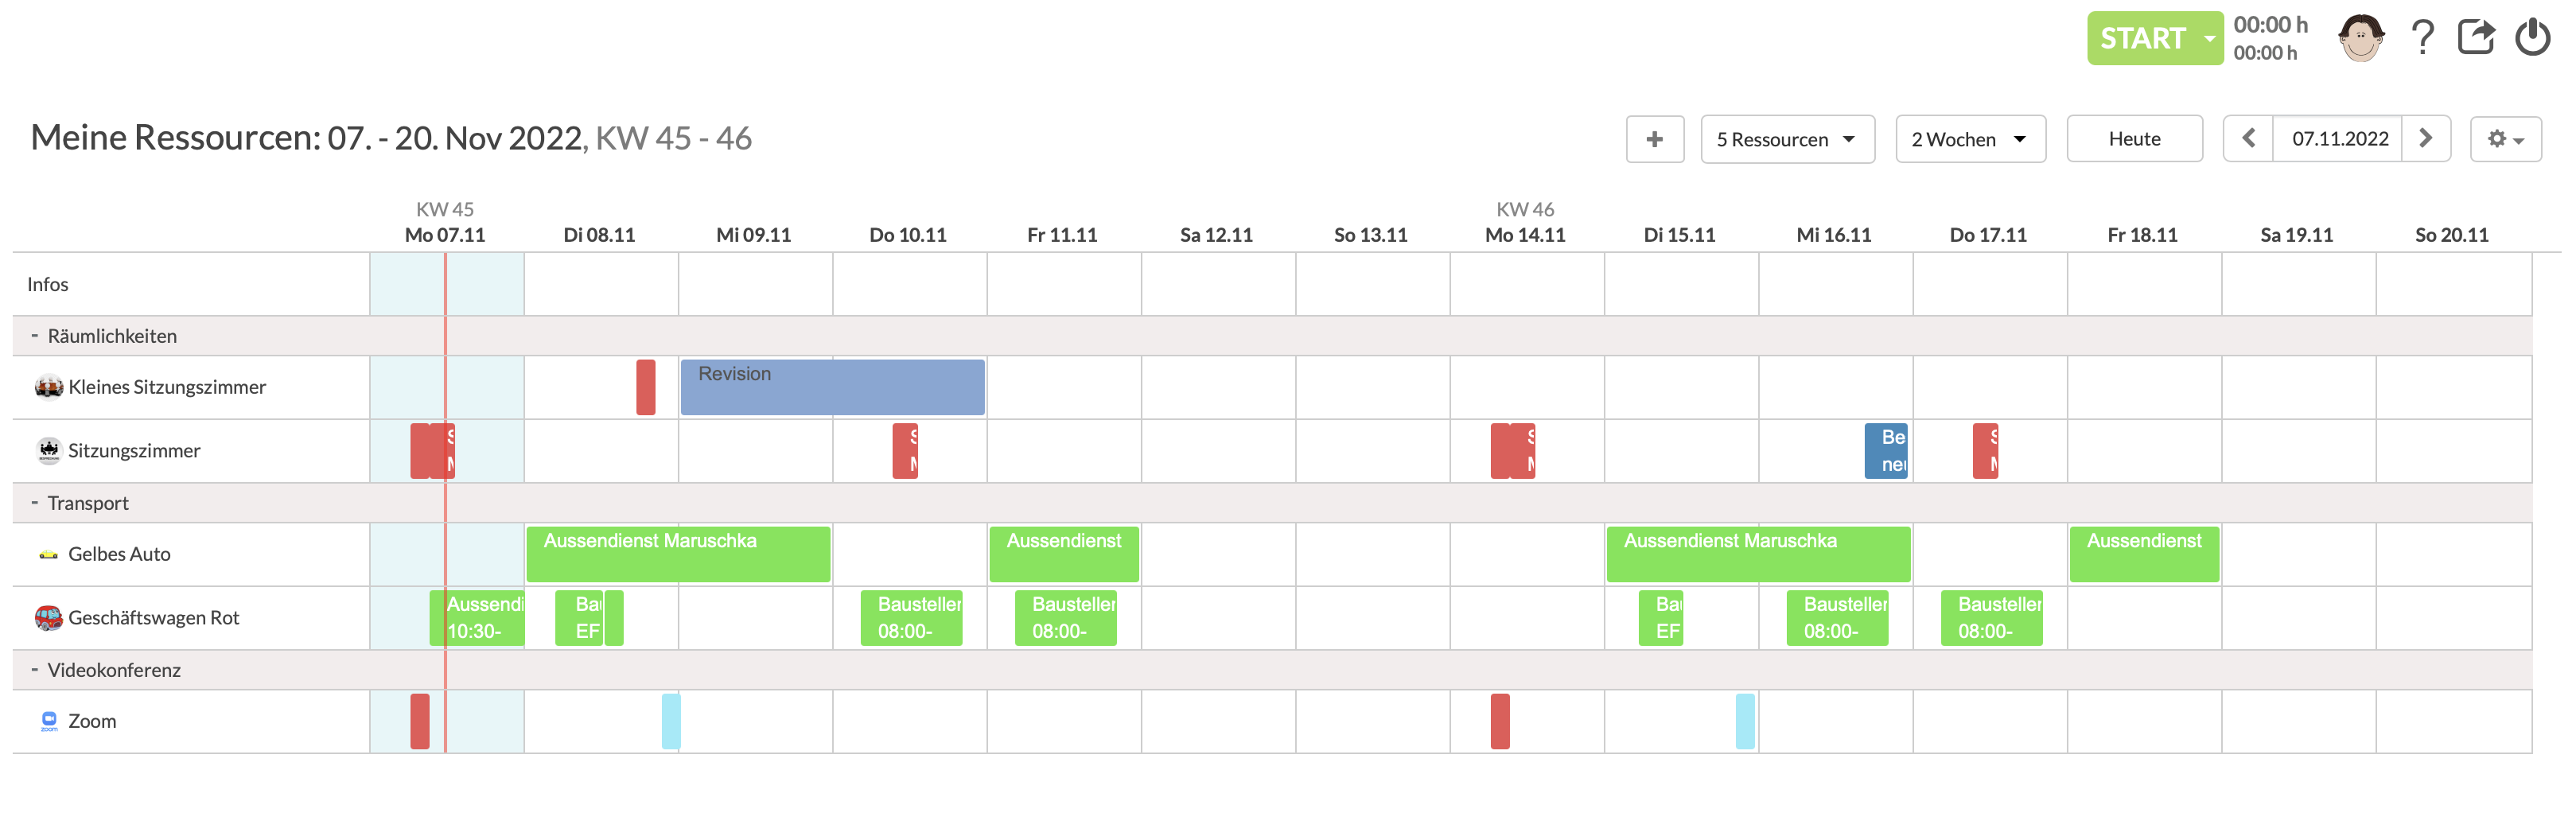
Task: Click the power logout icon
Action: 2533,38
